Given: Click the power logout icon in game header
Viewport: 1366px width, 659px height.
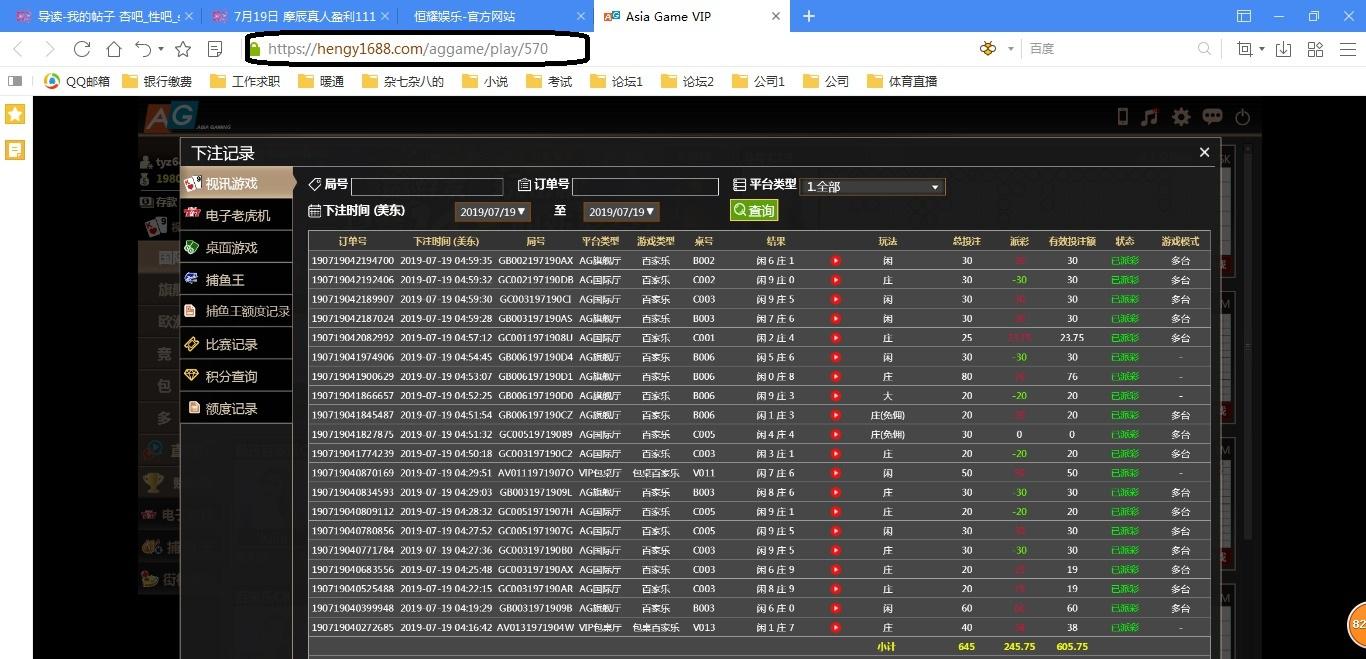Looking at the screenshot, I should point(1242,117).
